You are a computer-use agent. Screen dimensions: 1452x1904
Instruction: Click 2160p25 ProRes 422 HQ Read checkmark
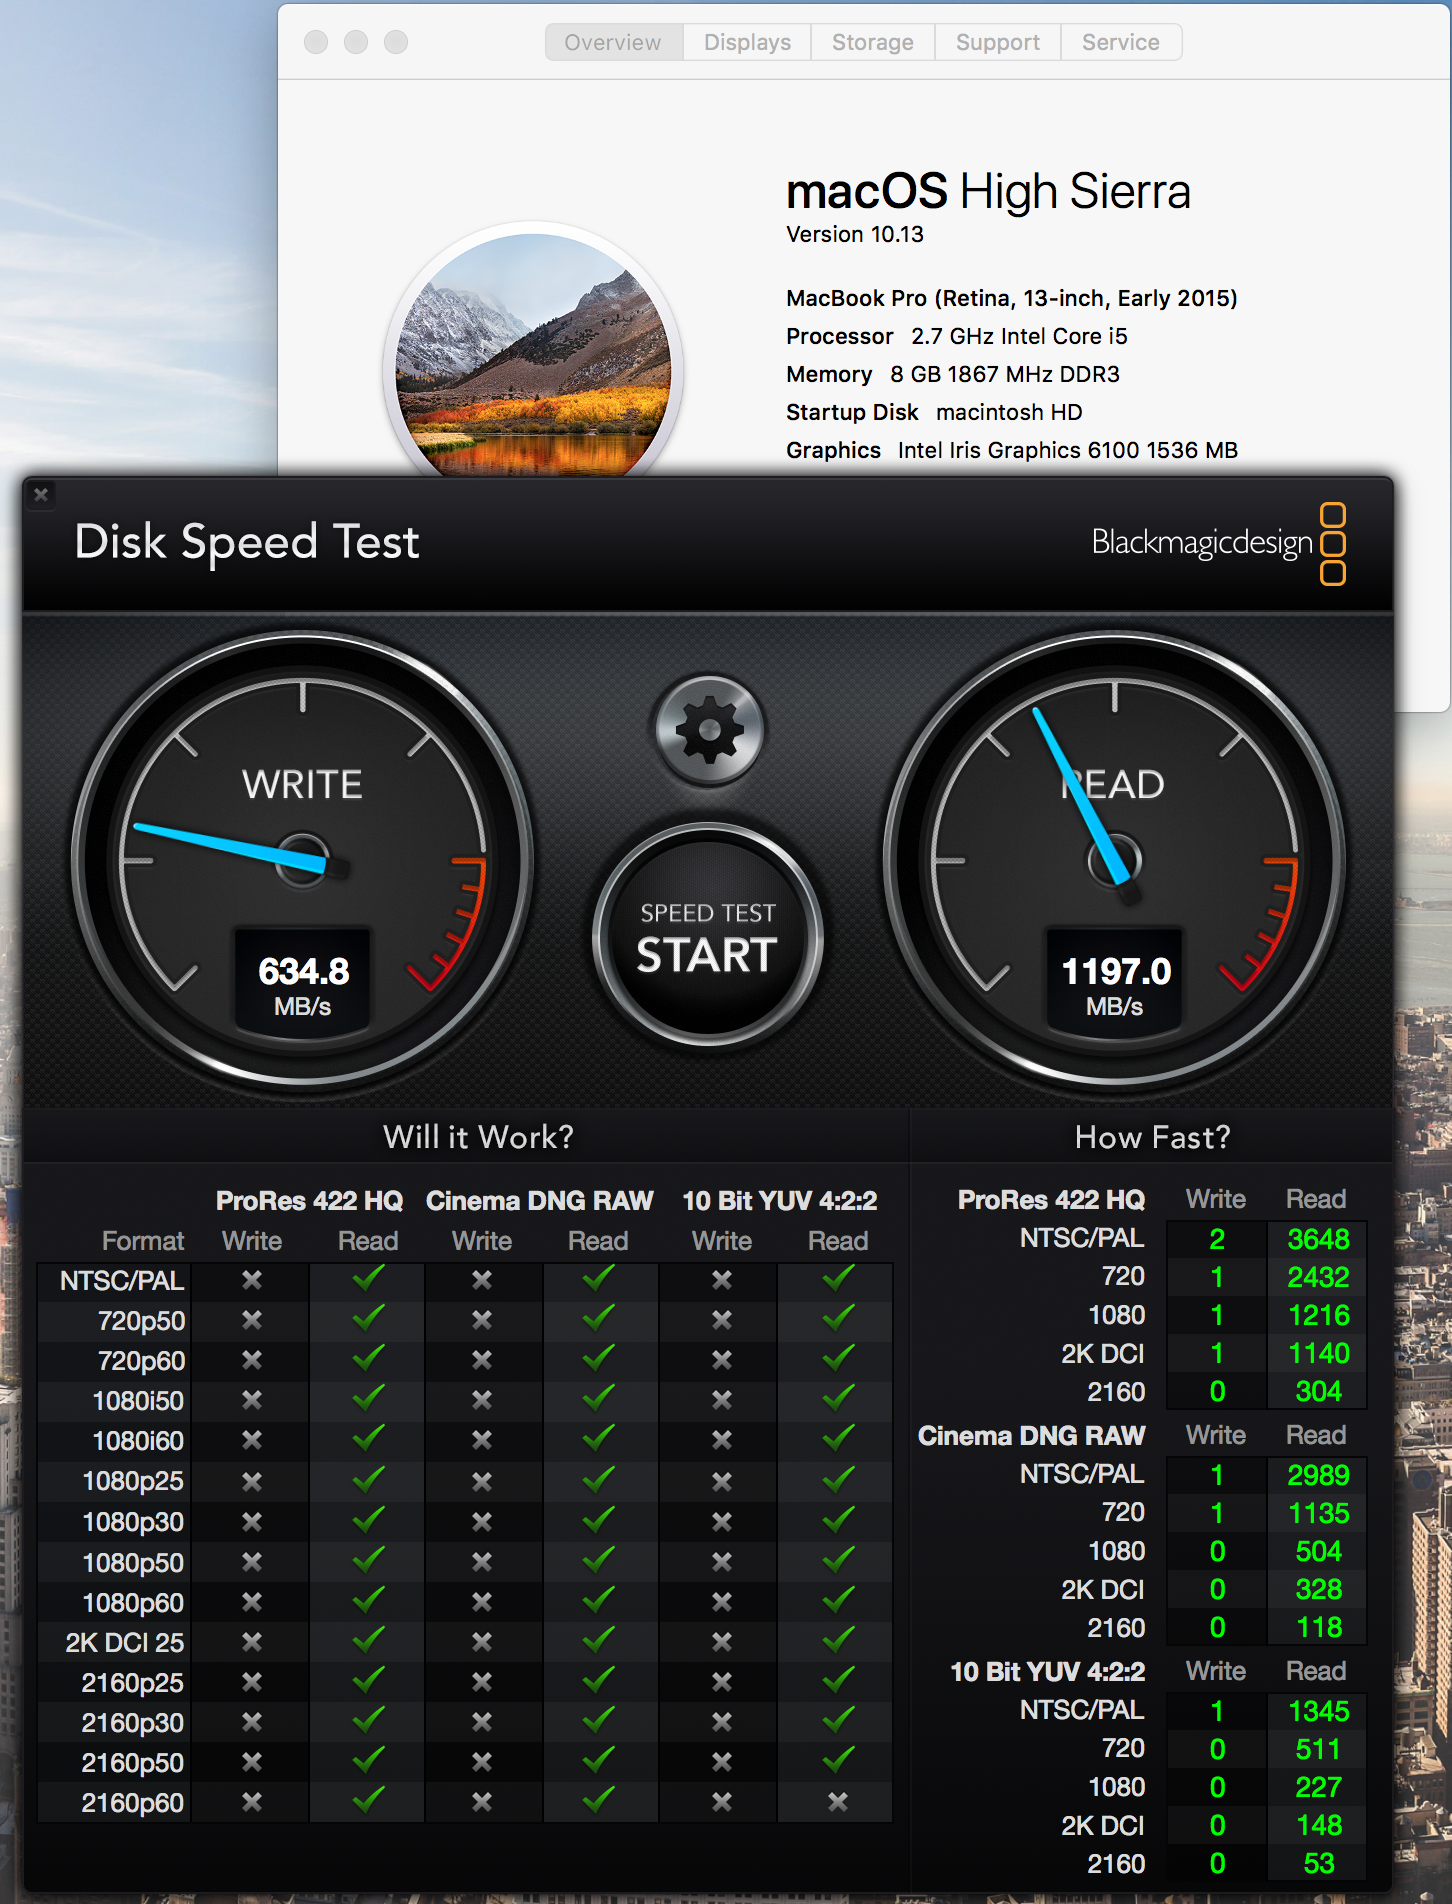pos(368,1680)
